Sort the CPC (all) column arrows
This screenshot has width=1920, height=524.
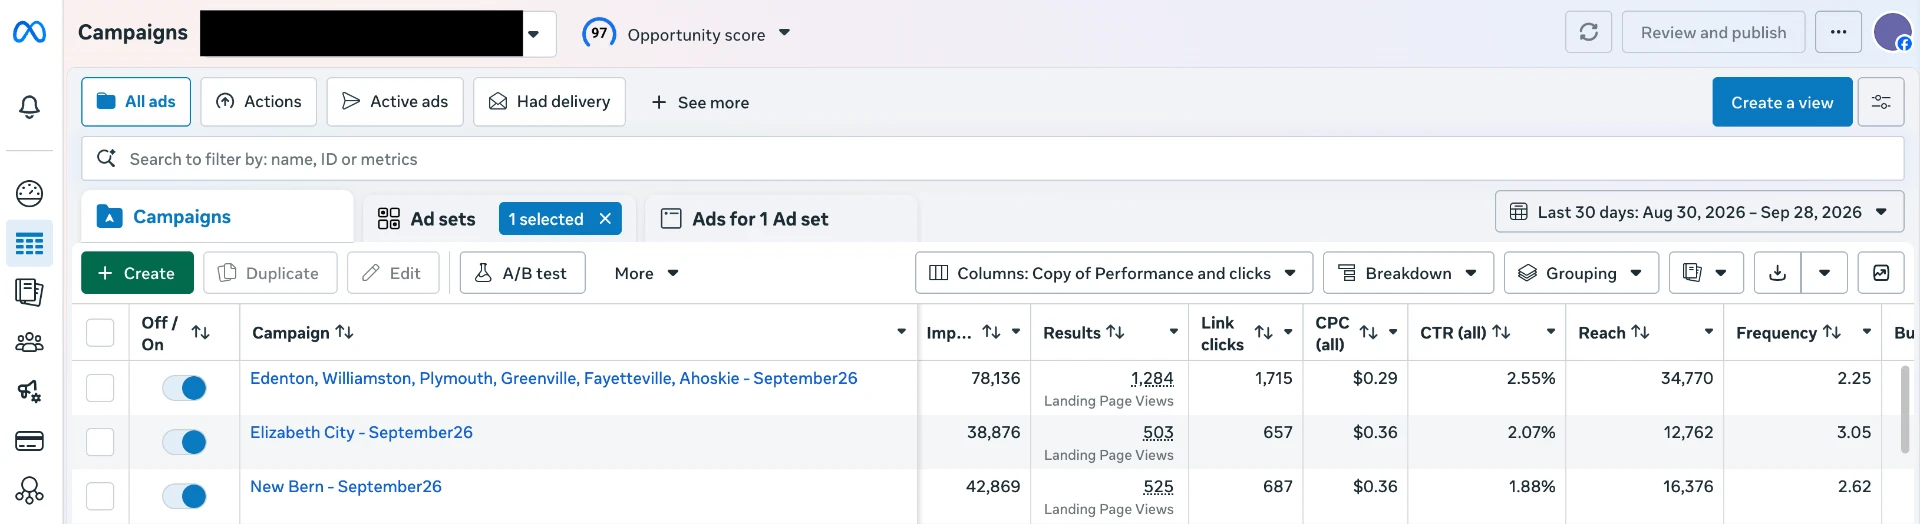[x=1369, y=332]
